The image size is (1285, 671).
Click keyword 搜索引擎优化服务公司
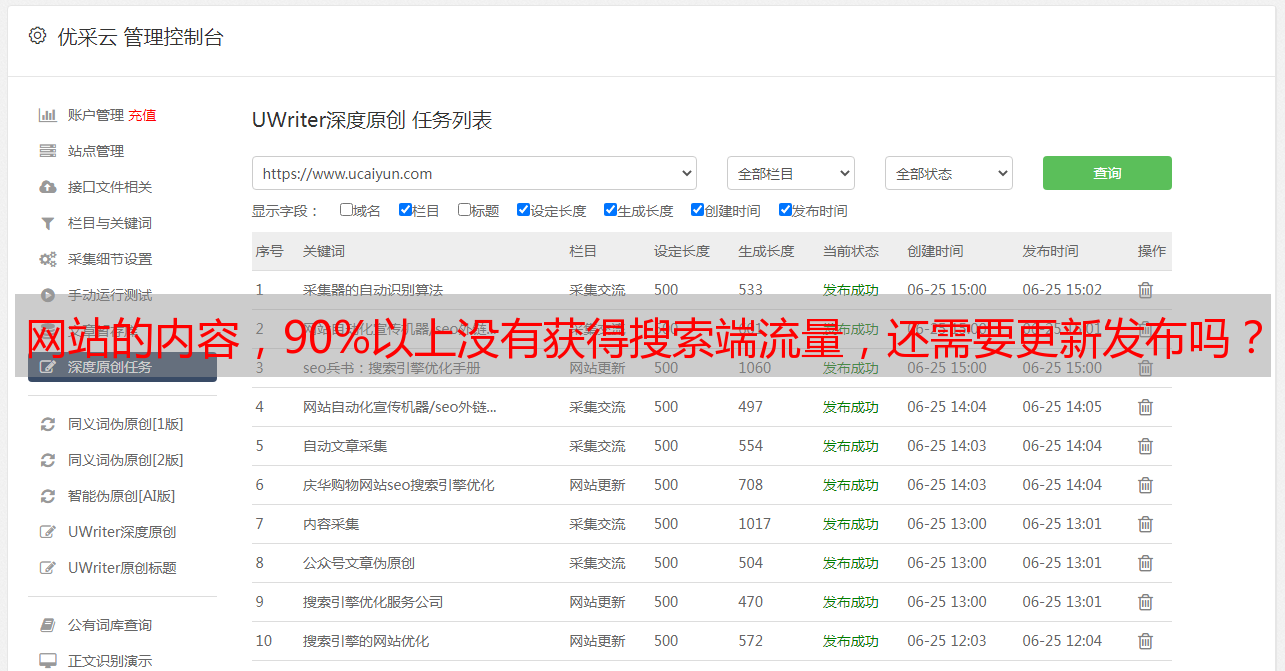(x=373, y=602)
